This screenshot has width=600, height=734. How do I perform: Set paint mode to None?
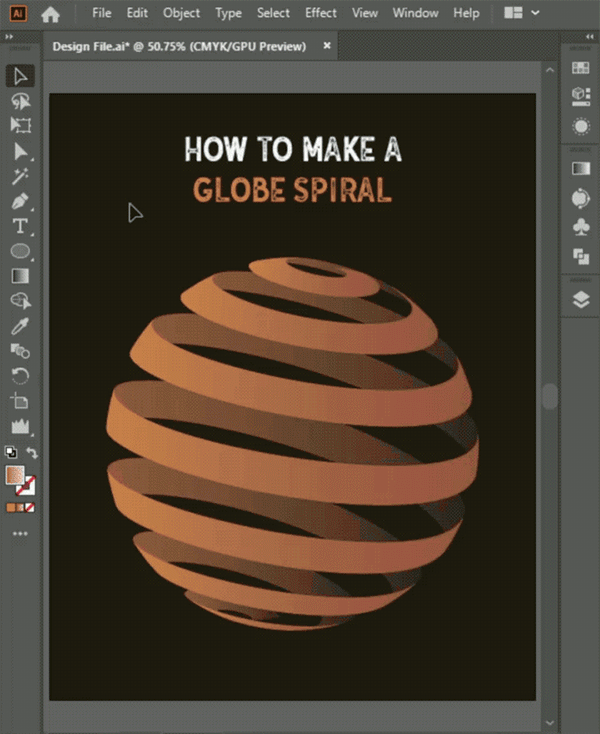tap(30, 507)
